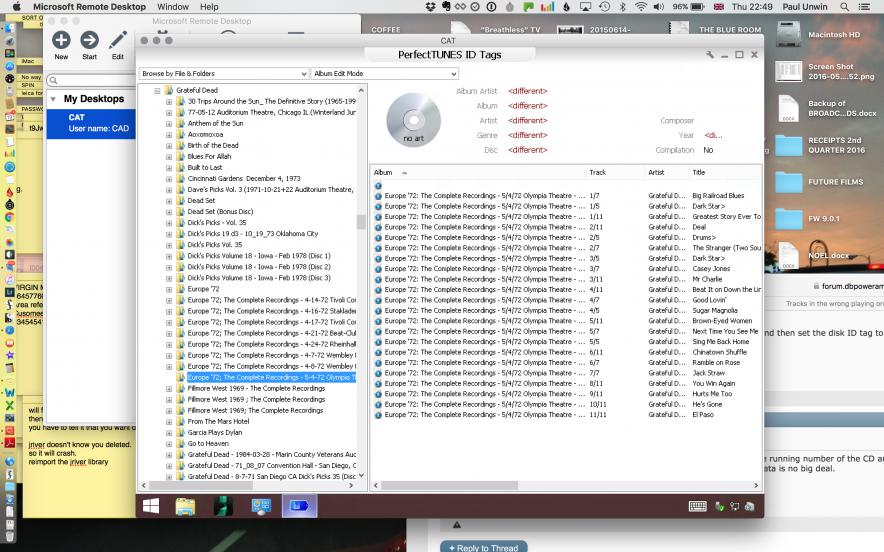Open the 'Browse by File & Folders' dropdown

pyautogui.click(x=224, y=73)
